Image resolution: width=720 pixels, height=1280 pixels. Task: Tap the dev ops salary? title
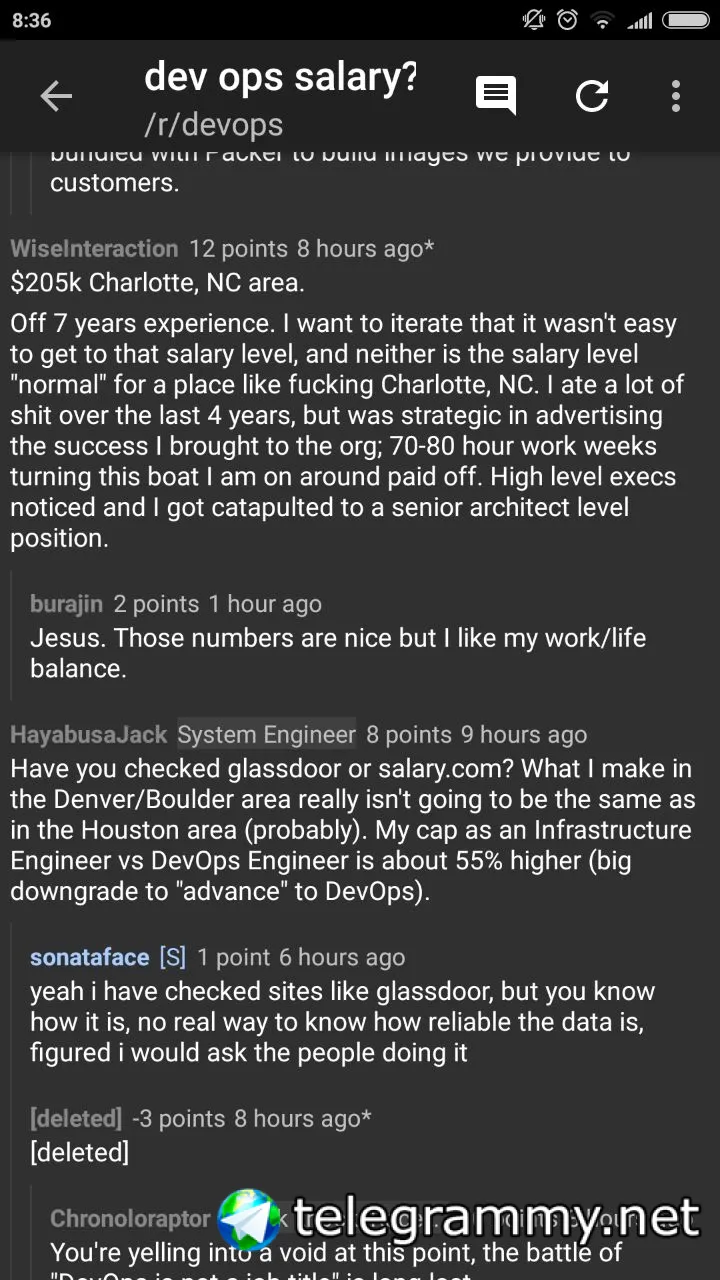coord(281,76)
